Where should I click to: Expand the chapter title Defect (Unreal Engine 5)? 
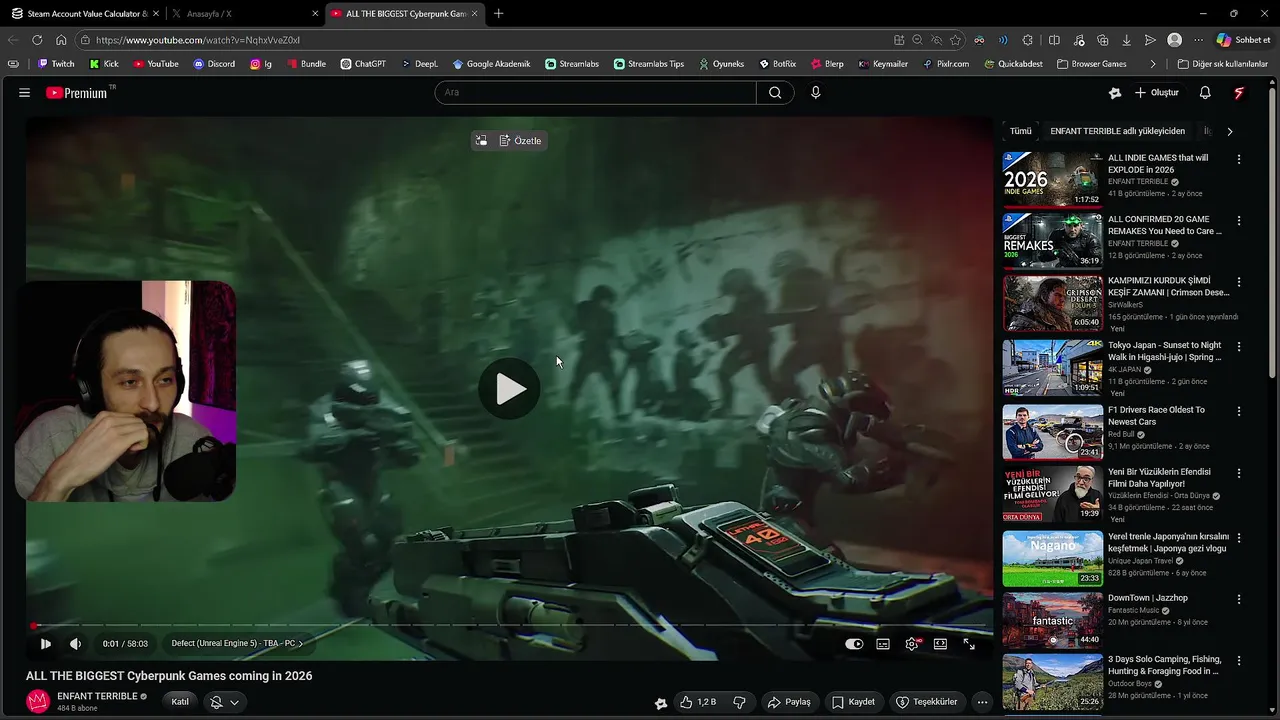coord(237,644)
